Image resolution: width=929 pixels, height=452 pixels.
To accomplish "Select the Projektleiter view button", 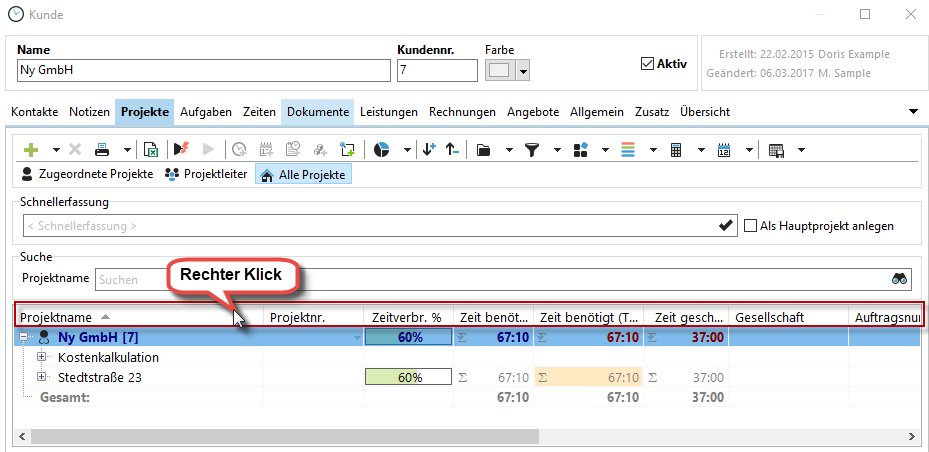I will (x=205, y=174).
